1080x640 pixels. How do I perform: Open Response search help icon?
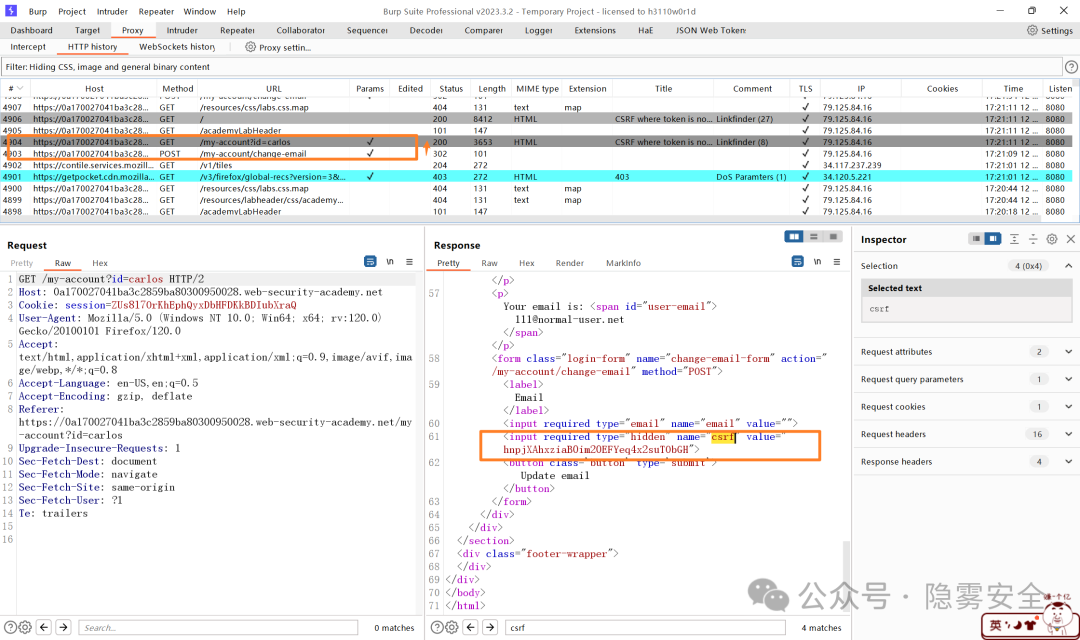(437, 627)
